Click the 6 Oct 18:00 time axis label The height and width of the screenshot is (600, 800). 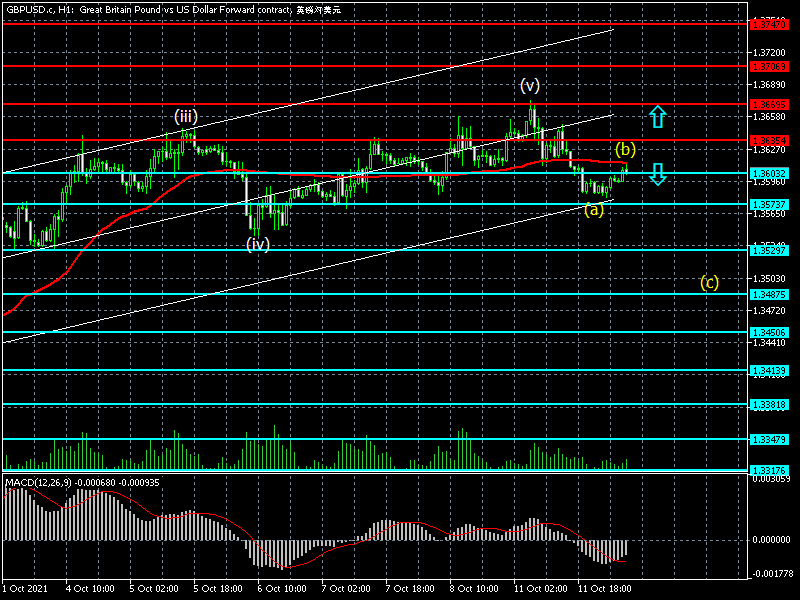point(281,589)
